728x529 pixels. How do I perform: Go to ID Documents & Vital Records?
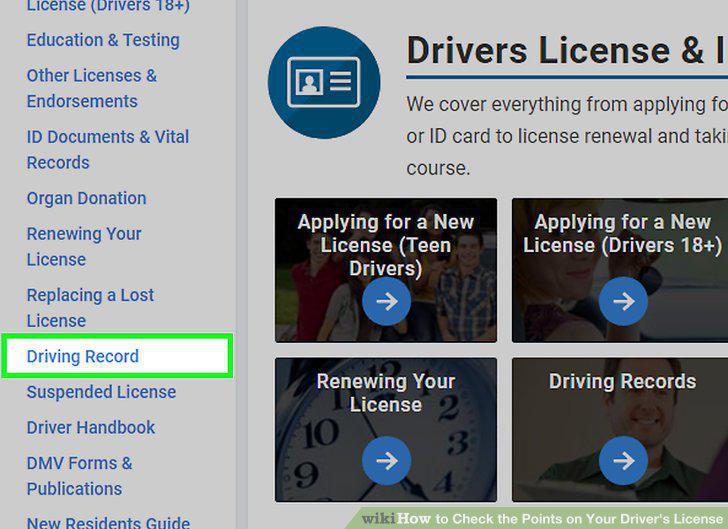(108, 150)
